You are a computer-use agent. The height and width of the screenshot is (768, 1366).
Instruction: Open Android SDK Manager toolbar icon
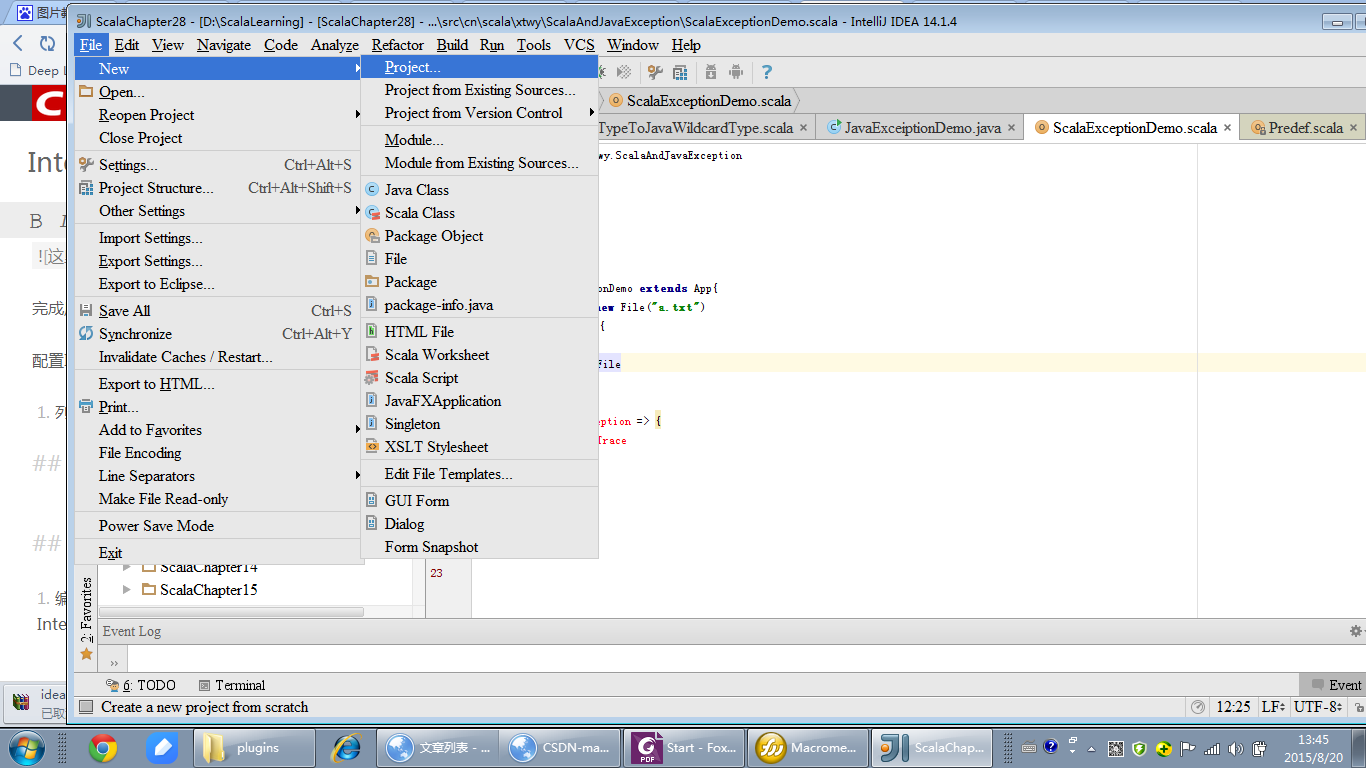pos(711,72)
